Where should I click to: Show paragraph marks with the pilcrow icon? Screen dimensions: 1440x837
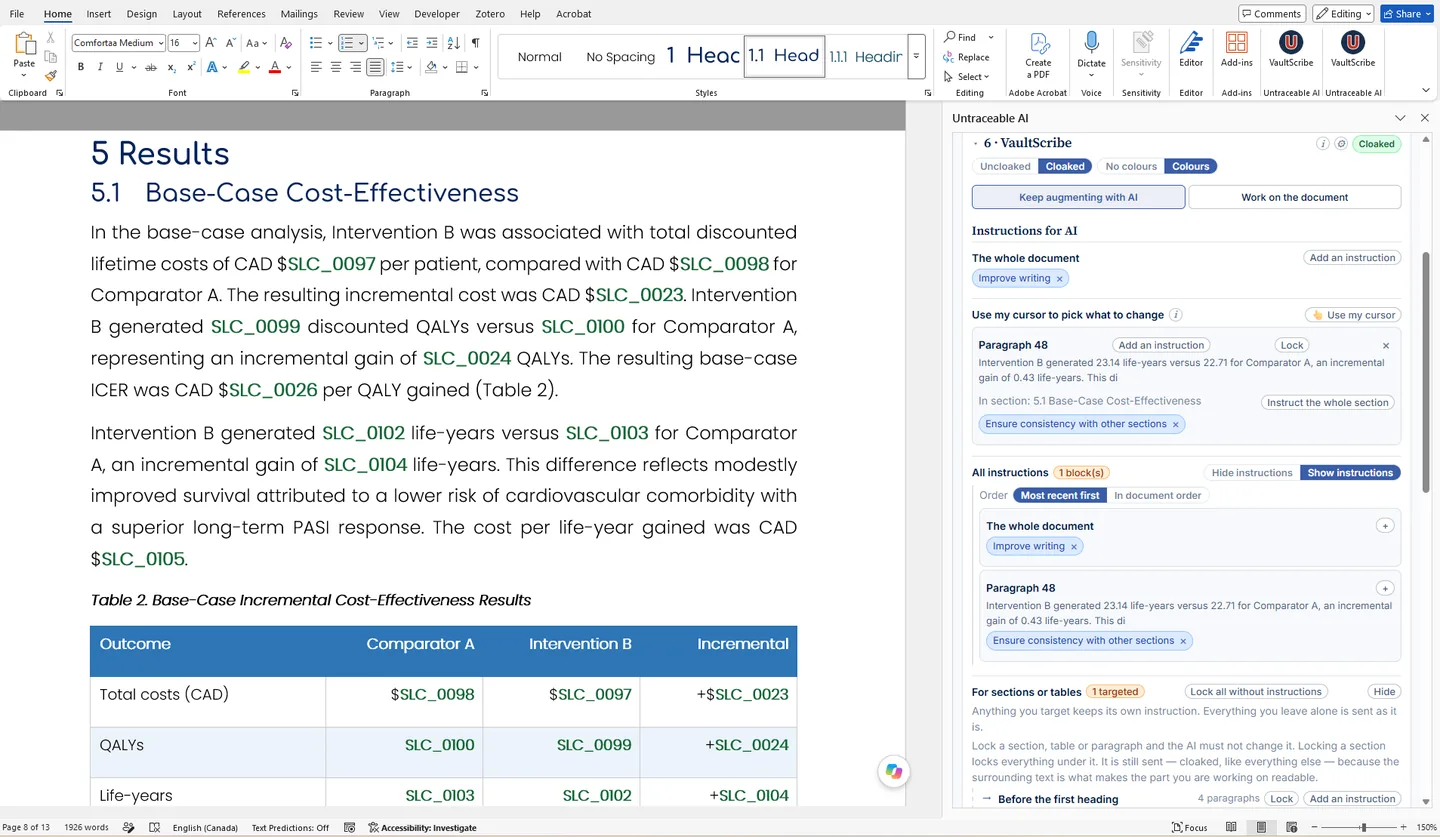475,43
